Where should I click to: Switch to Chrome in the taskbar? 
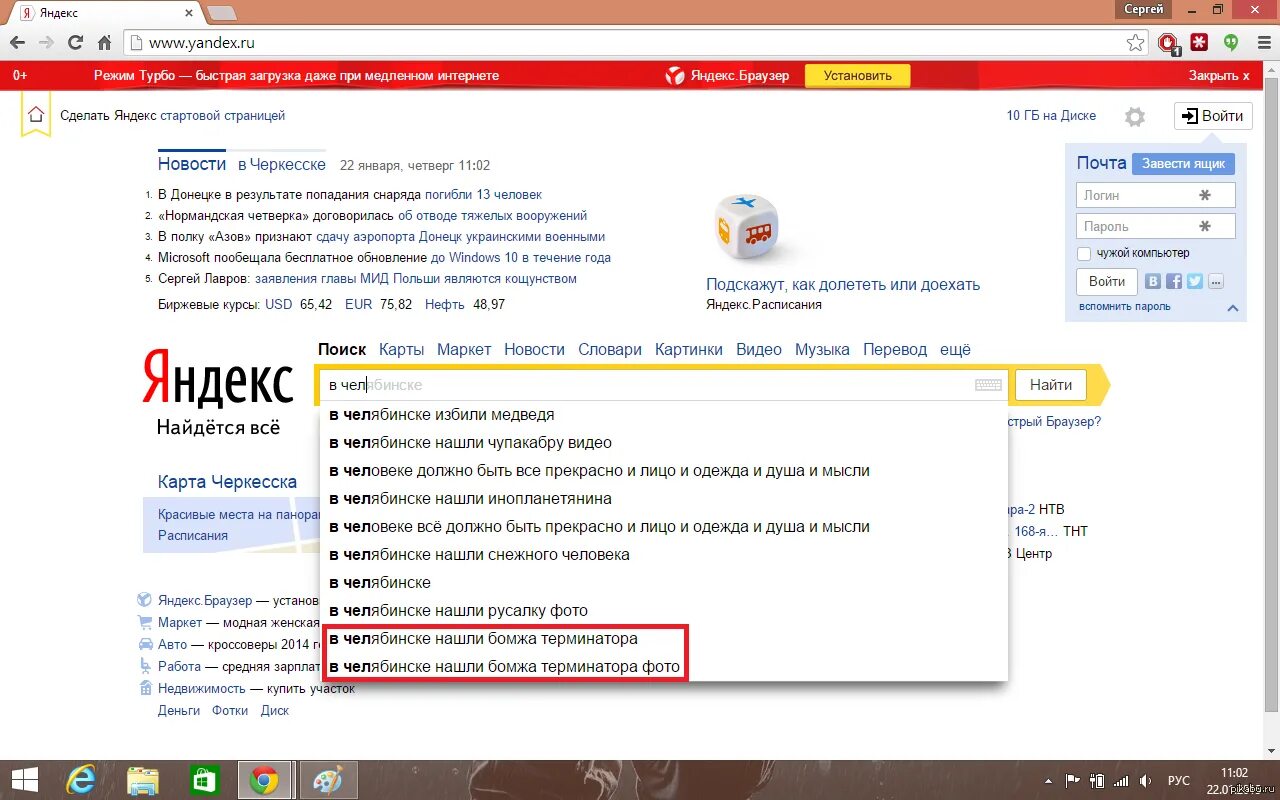pyautogui.click(x=264, y=781)
